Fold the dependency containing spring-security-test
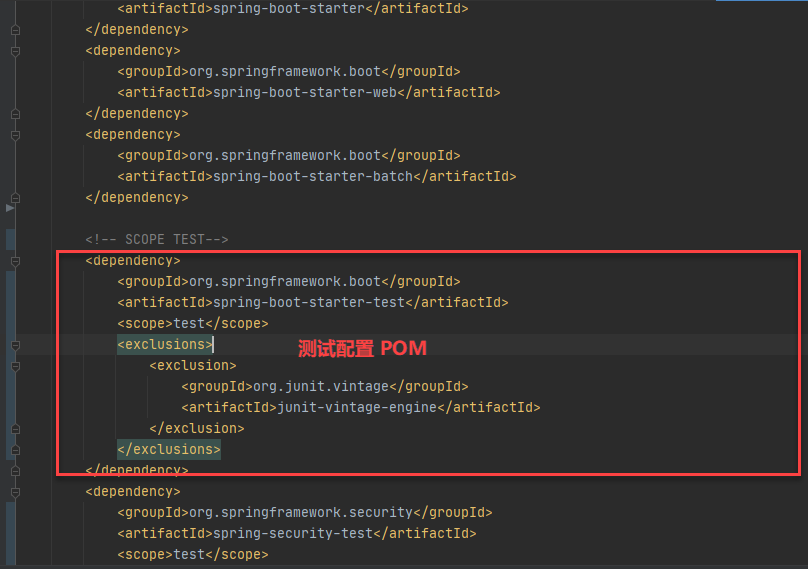The width and height of the screenshot is (808, 569). click(15, 492)
